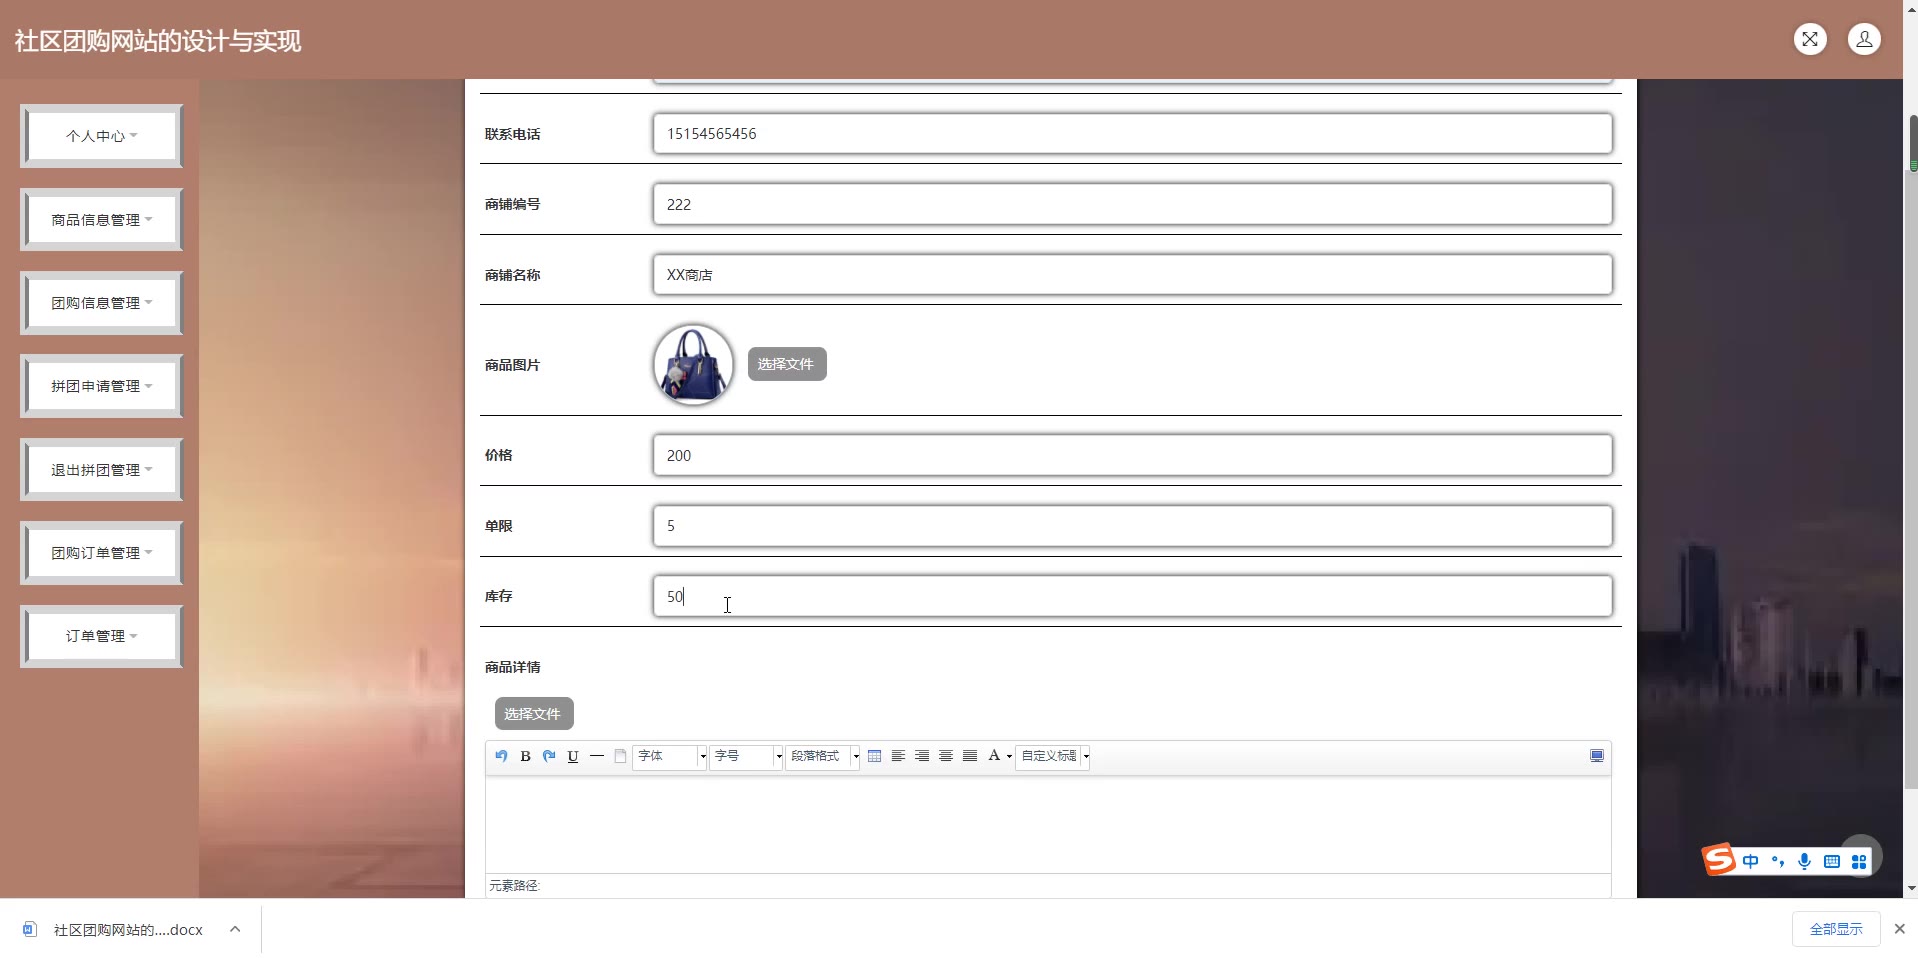Click the 价格 input field
The width and height of the screenshot is (1918, 958).
(1132, 455)
